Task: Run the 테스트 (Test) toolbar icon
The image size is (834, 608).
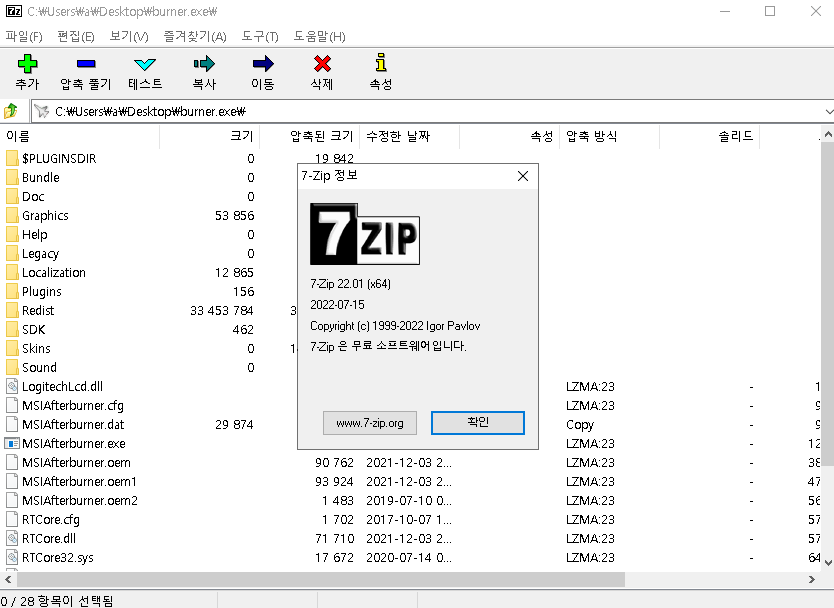Action: 145,64
